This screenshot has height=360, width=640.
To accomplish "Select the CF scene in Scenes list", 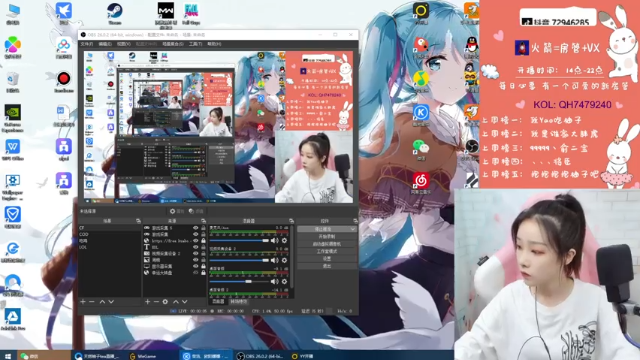I will (x=109, y=228).
